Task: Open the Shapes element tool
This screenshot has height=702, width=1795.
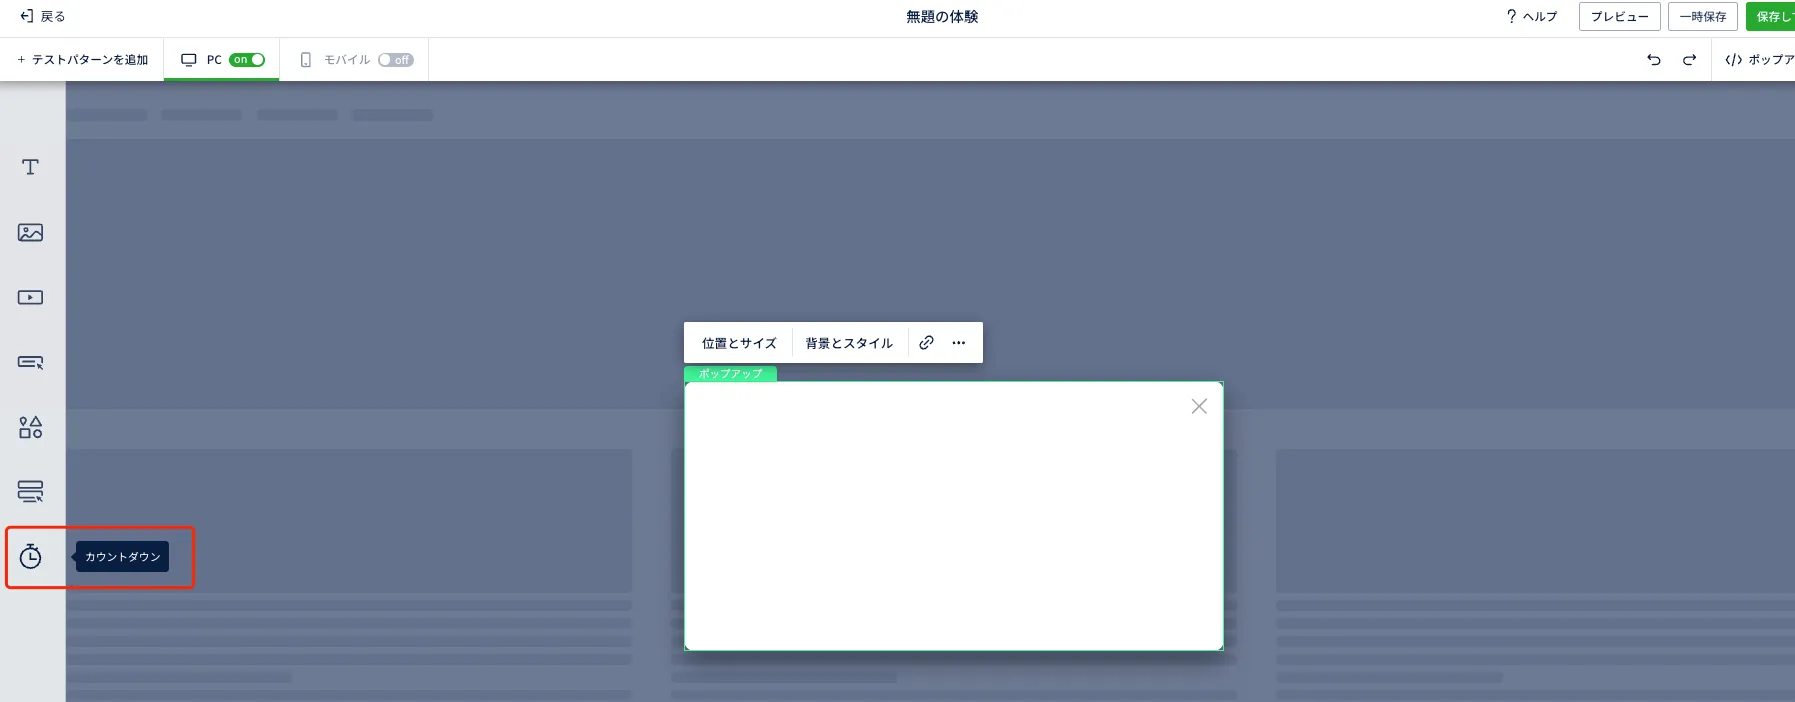Action: (30, 428)
